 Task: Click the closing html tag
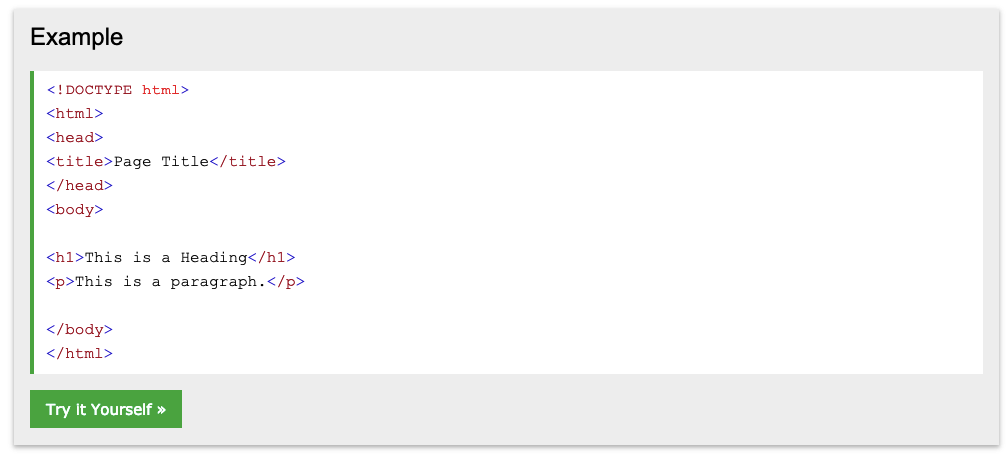point(80,353)
